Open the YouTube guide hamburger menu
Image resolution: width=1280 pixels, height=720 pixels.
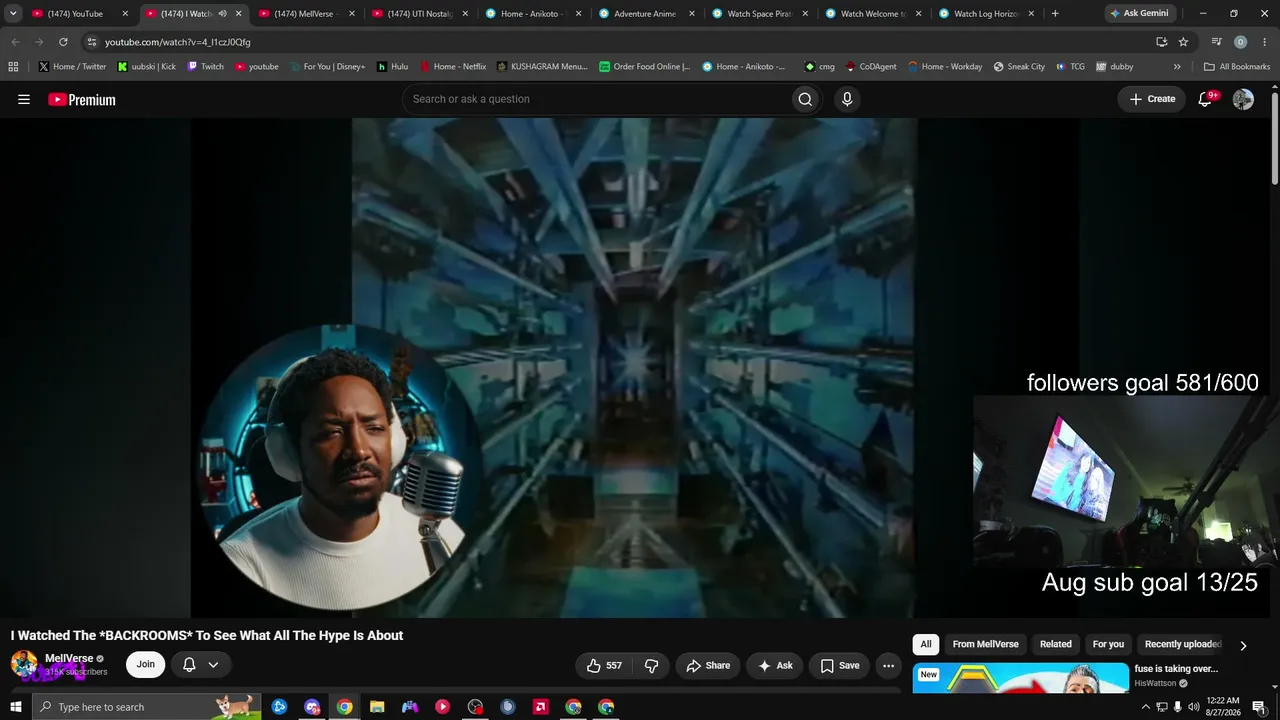pyautogui.click(x=24, y=99)
